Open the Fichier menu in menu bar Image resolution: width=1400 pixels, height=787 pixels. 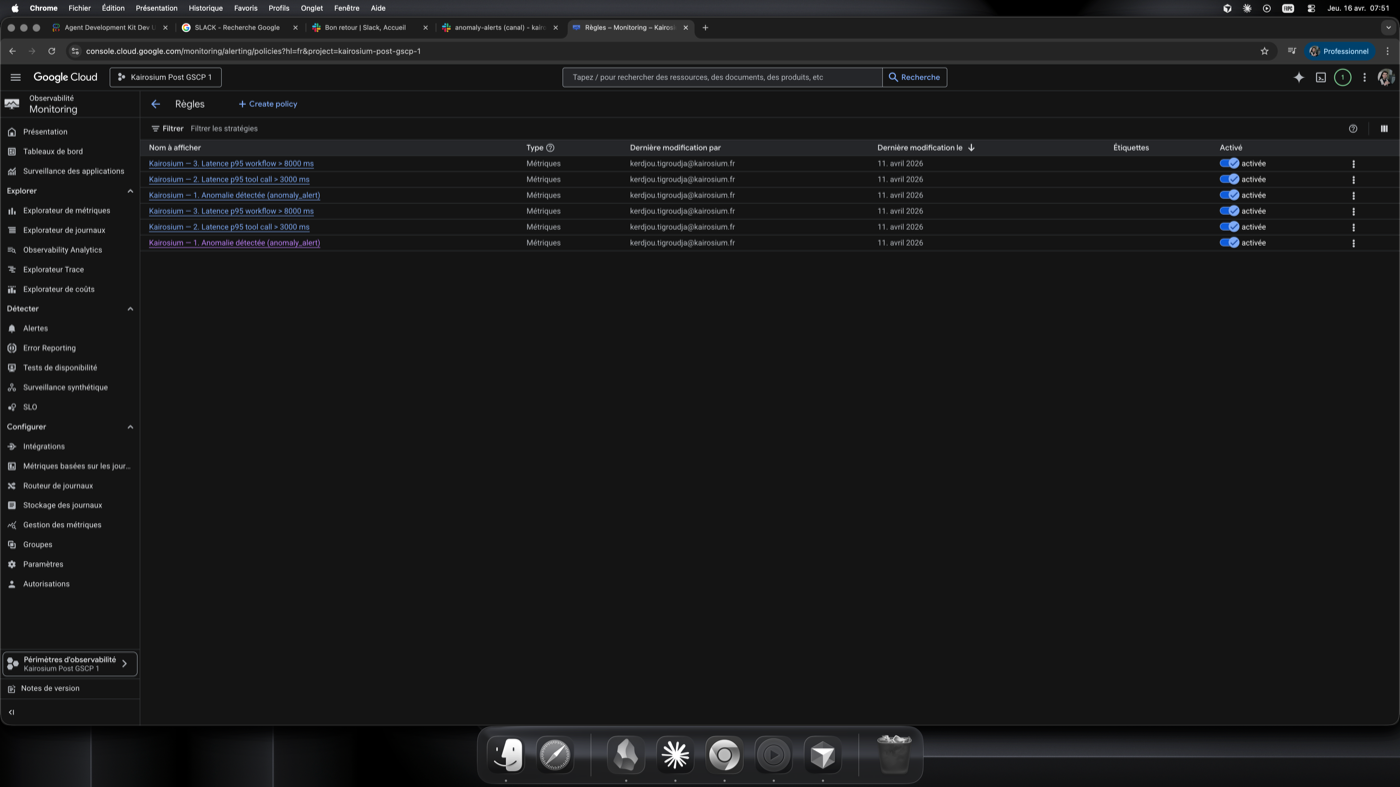(79, 8)
